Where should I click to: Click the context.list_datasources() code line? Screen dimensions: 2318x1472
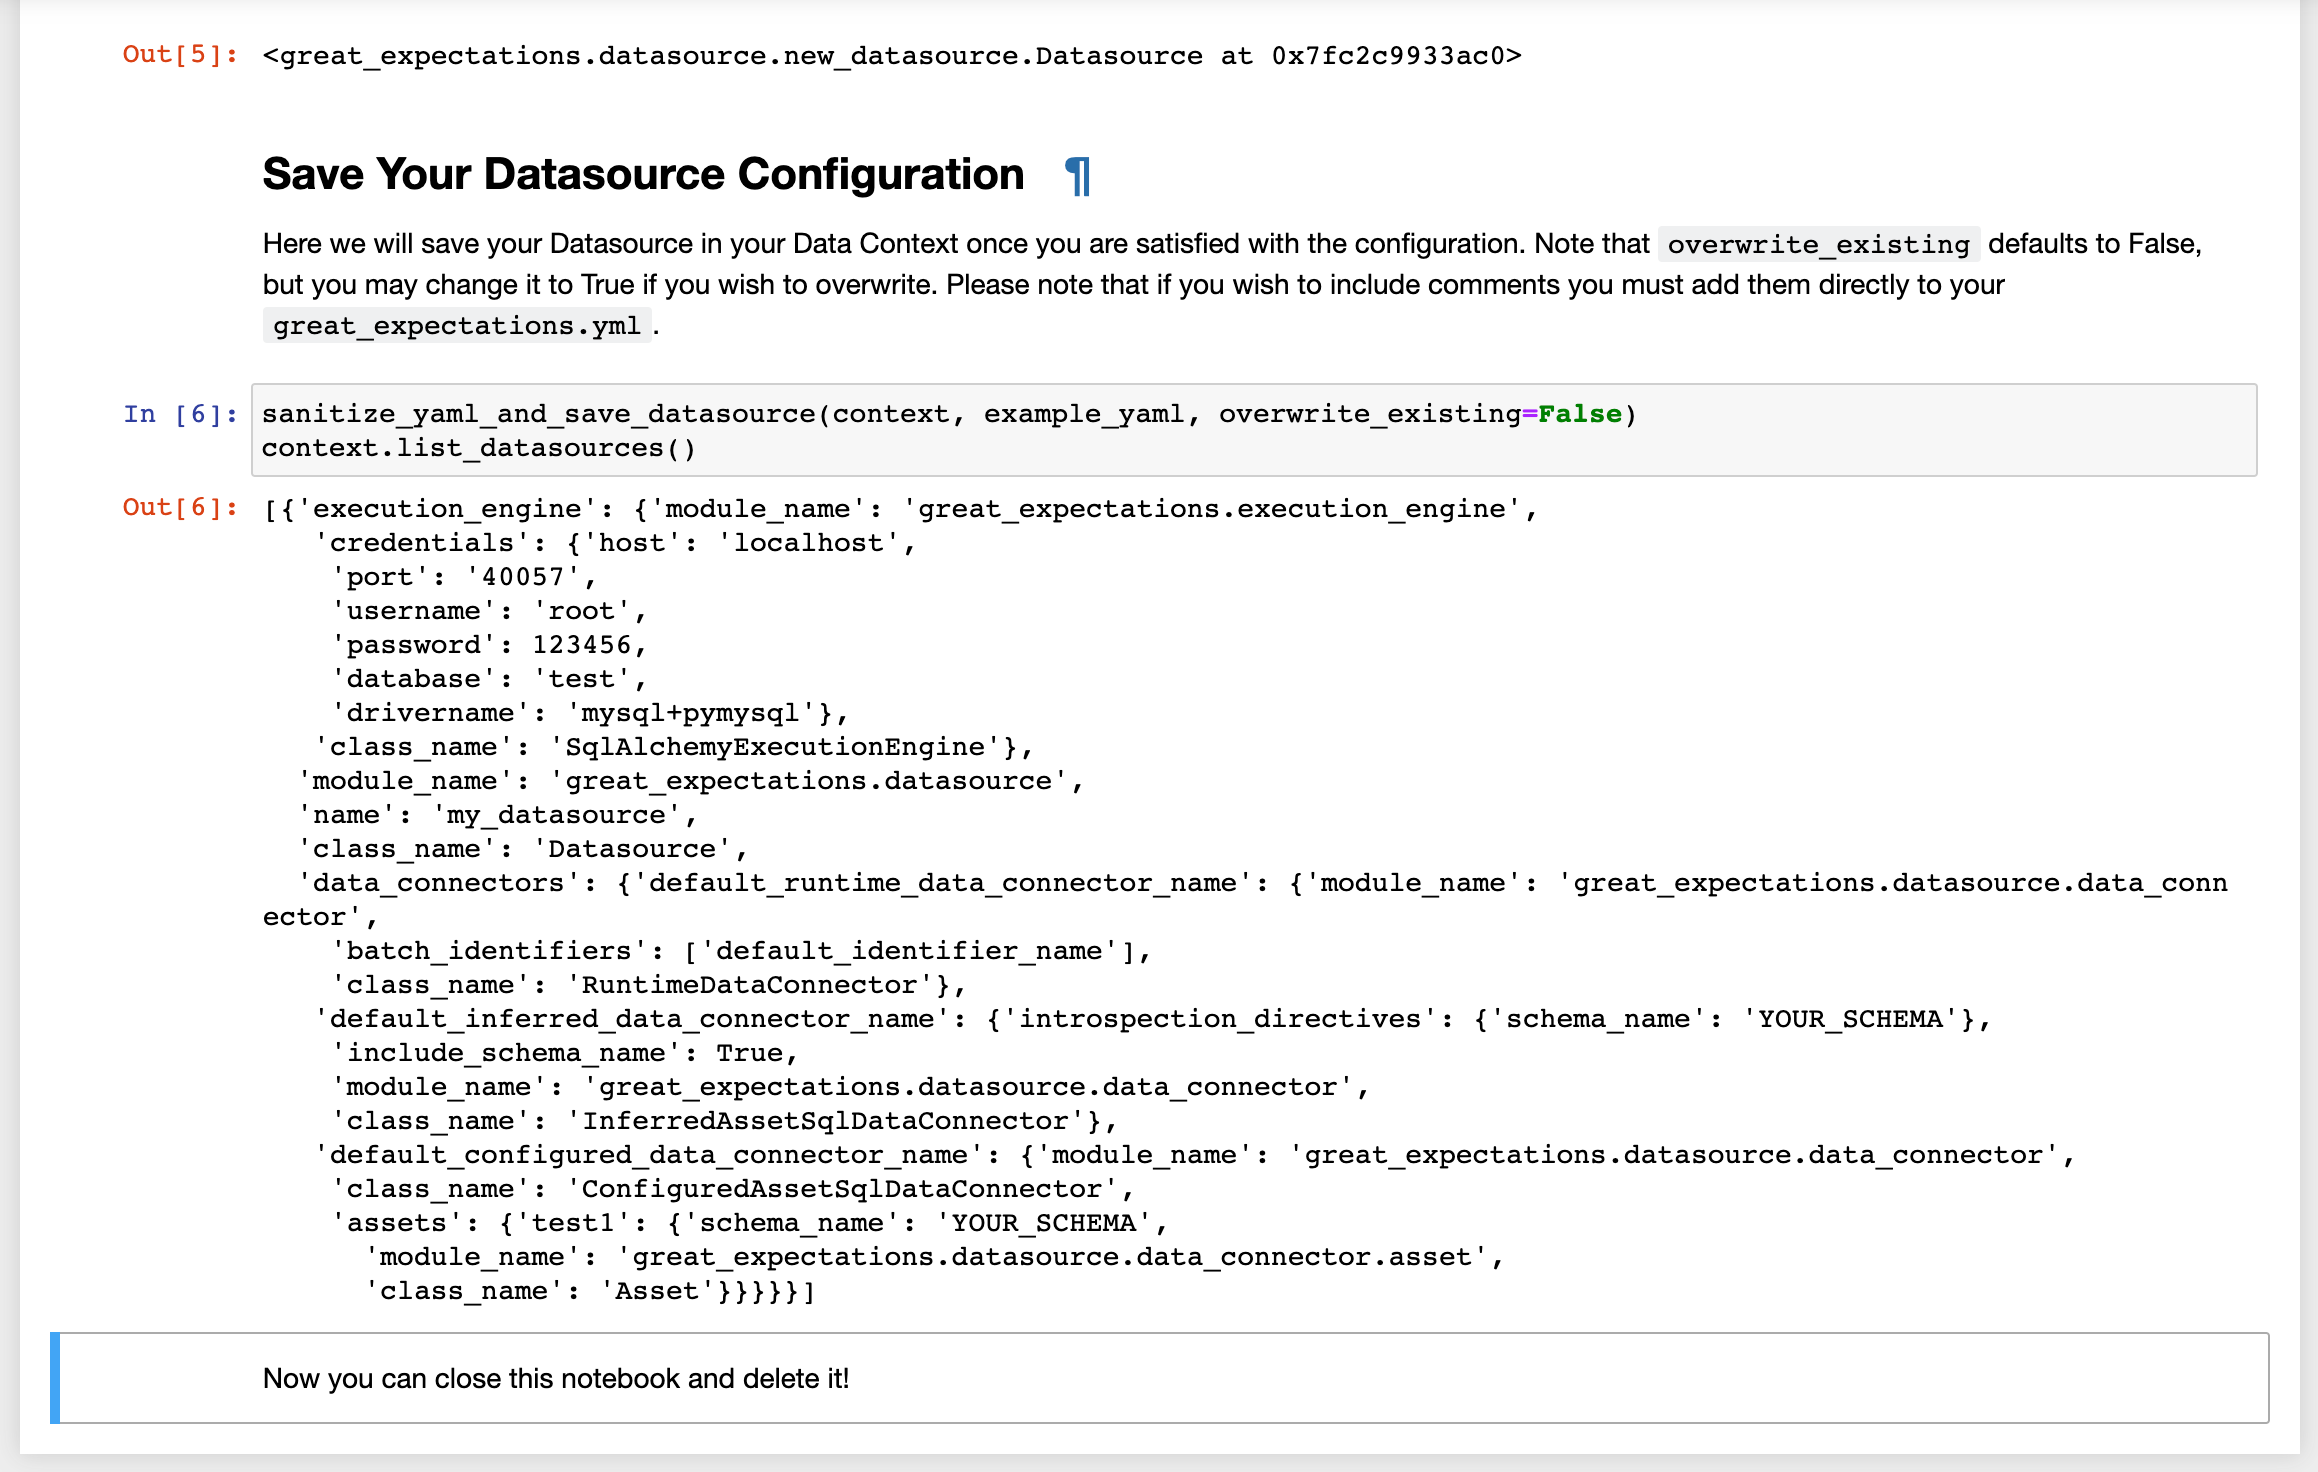click(478, 448)
